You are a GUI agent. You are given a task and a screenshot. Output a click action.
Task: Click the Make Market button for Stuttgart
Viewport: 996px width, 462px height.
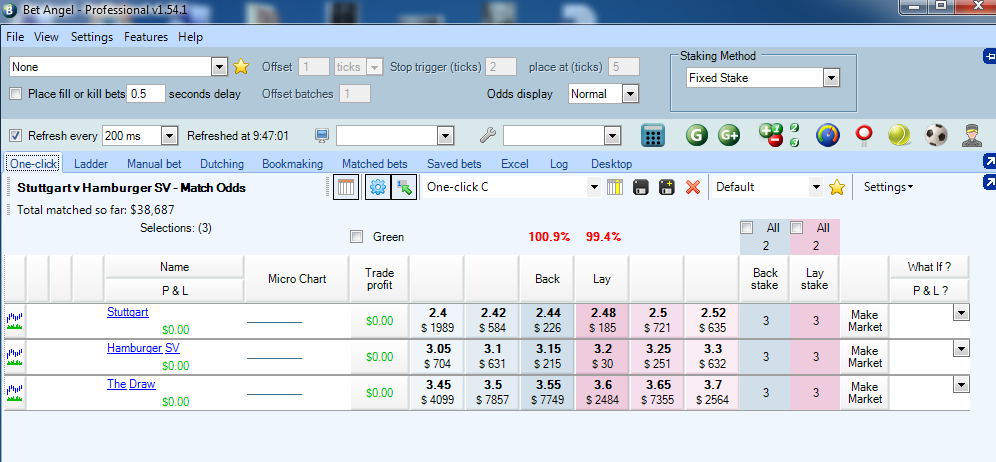[x=865, y=321]
